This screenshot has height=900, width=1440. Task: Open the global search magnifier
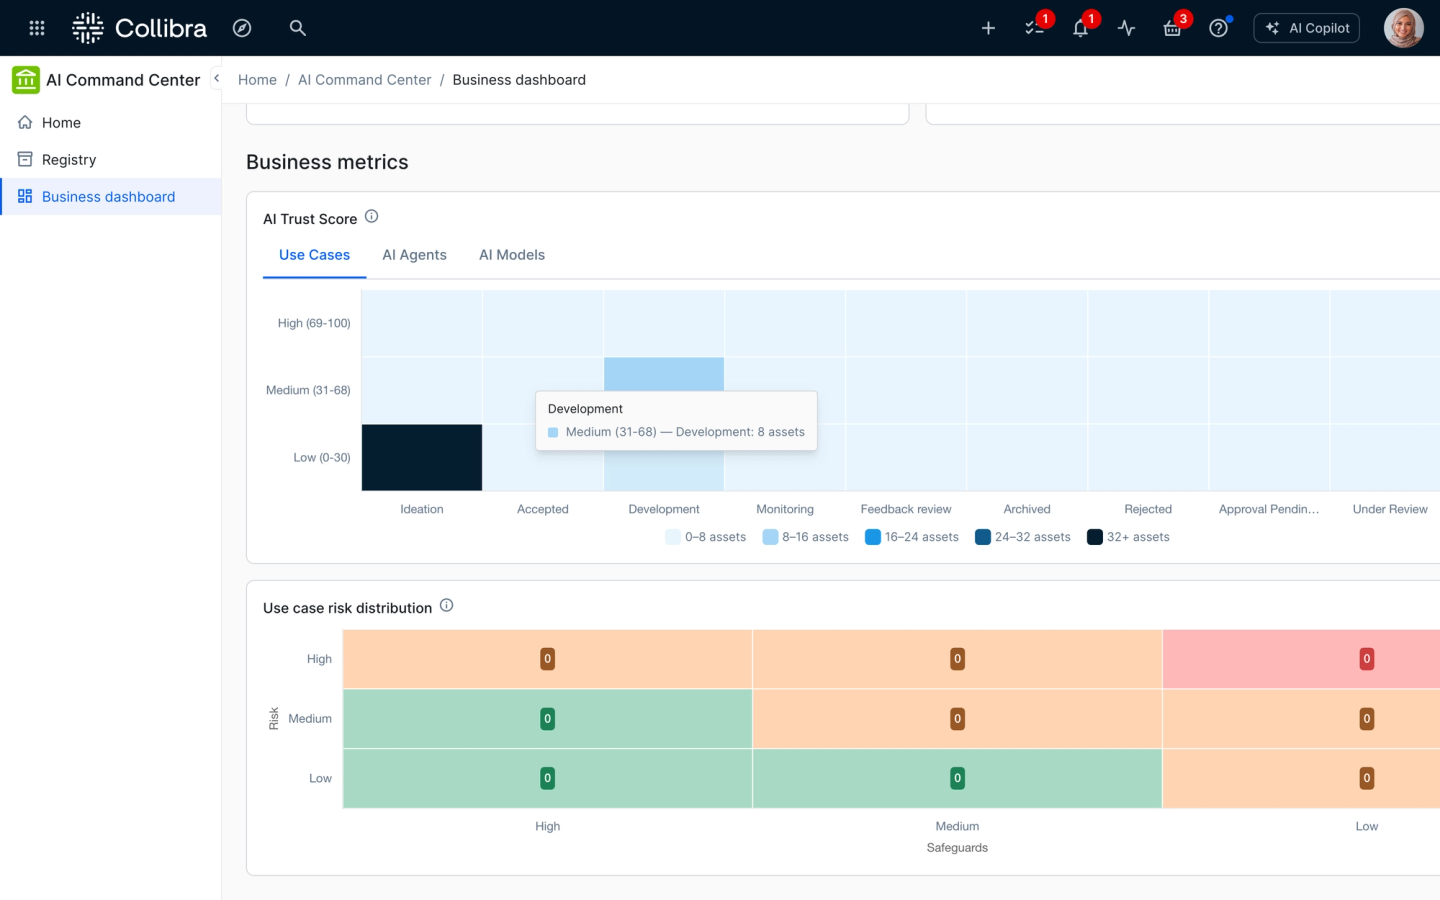[x=297, y=28]
